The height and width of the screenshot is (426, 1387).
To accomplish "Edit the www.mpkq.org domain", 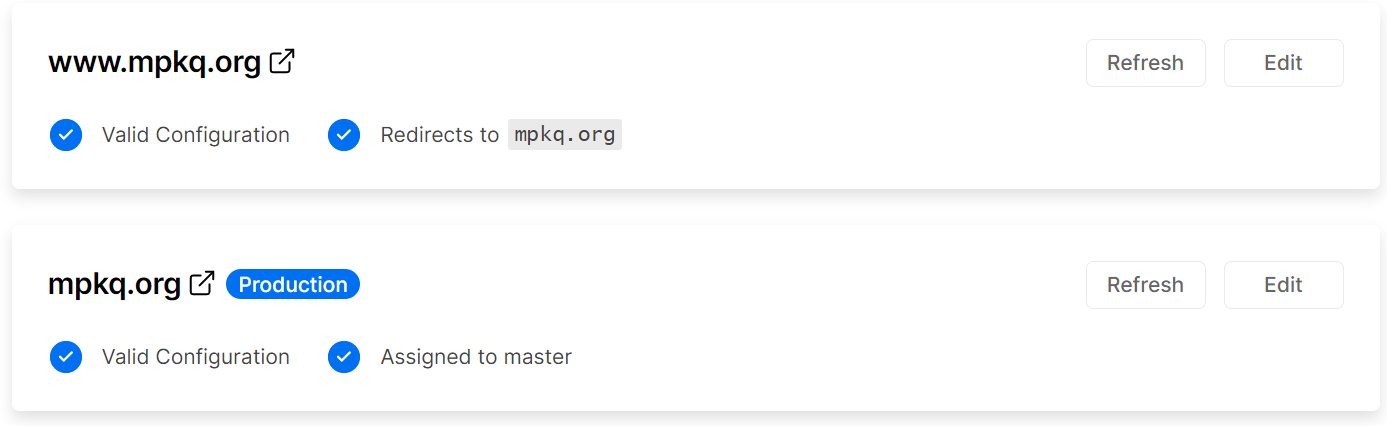I will point(1283,63).
